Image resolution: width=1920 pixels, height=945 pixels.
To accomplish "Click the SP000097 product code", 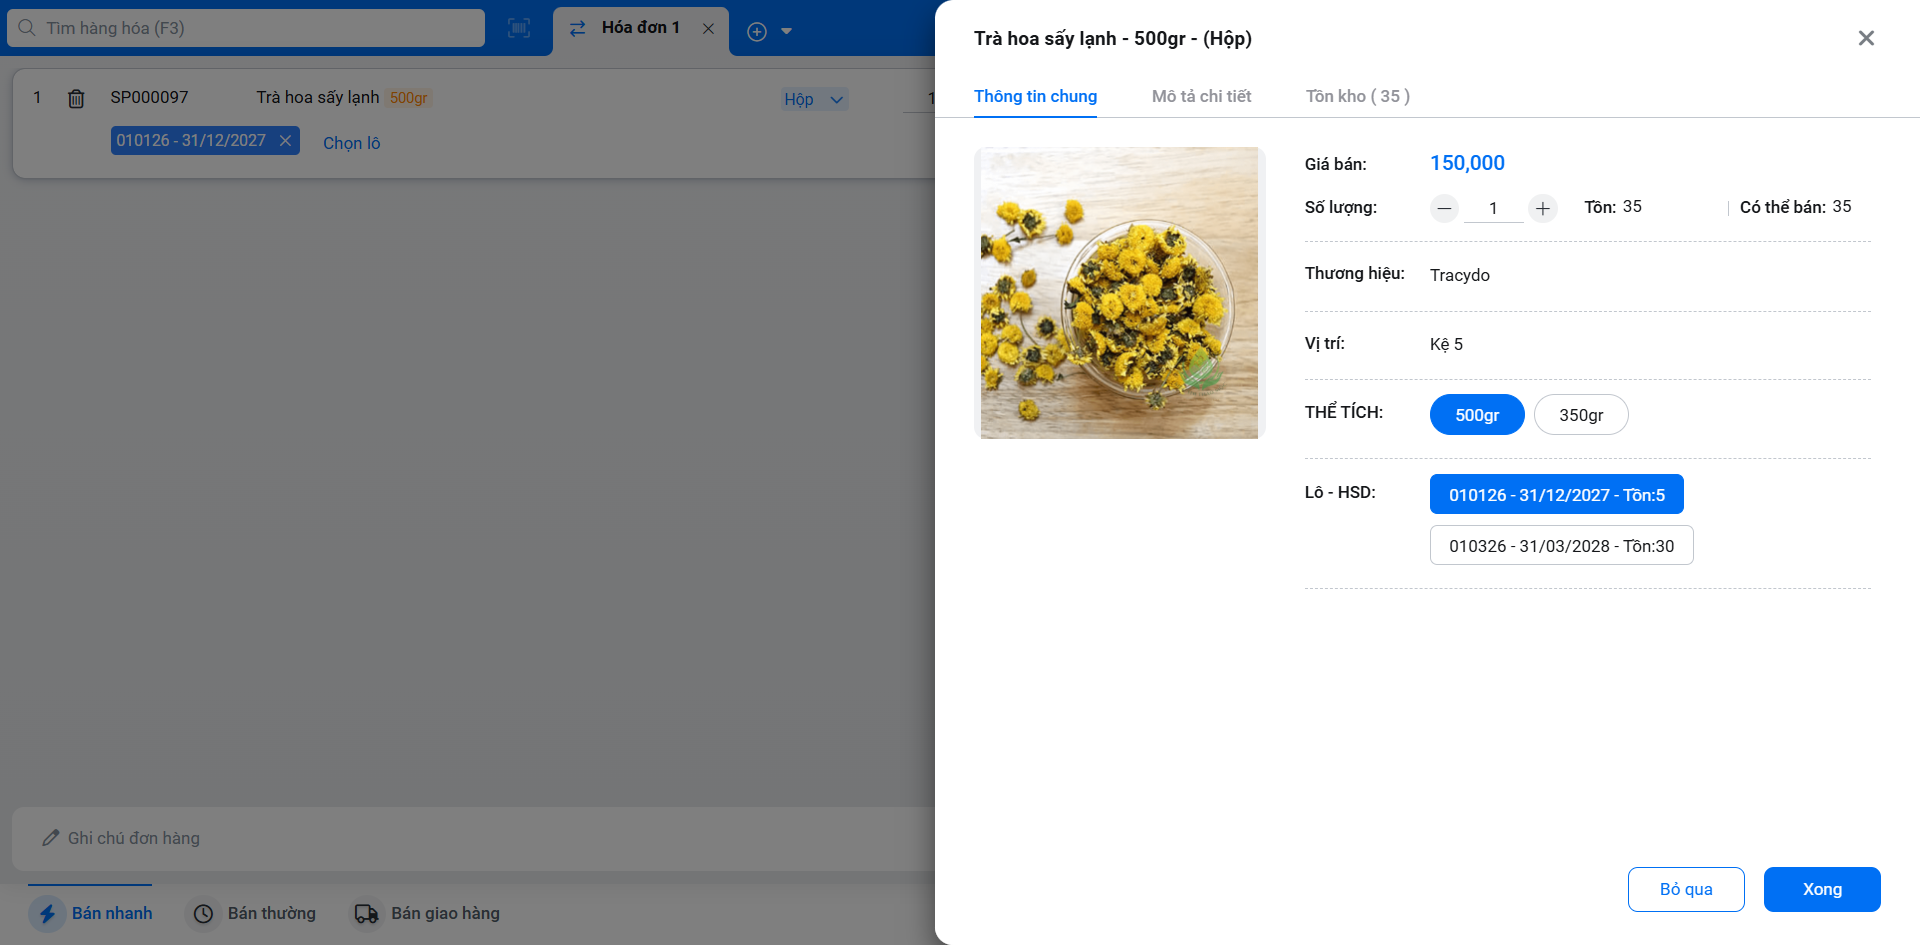I will pyautogui.click(x=149, y=97).
